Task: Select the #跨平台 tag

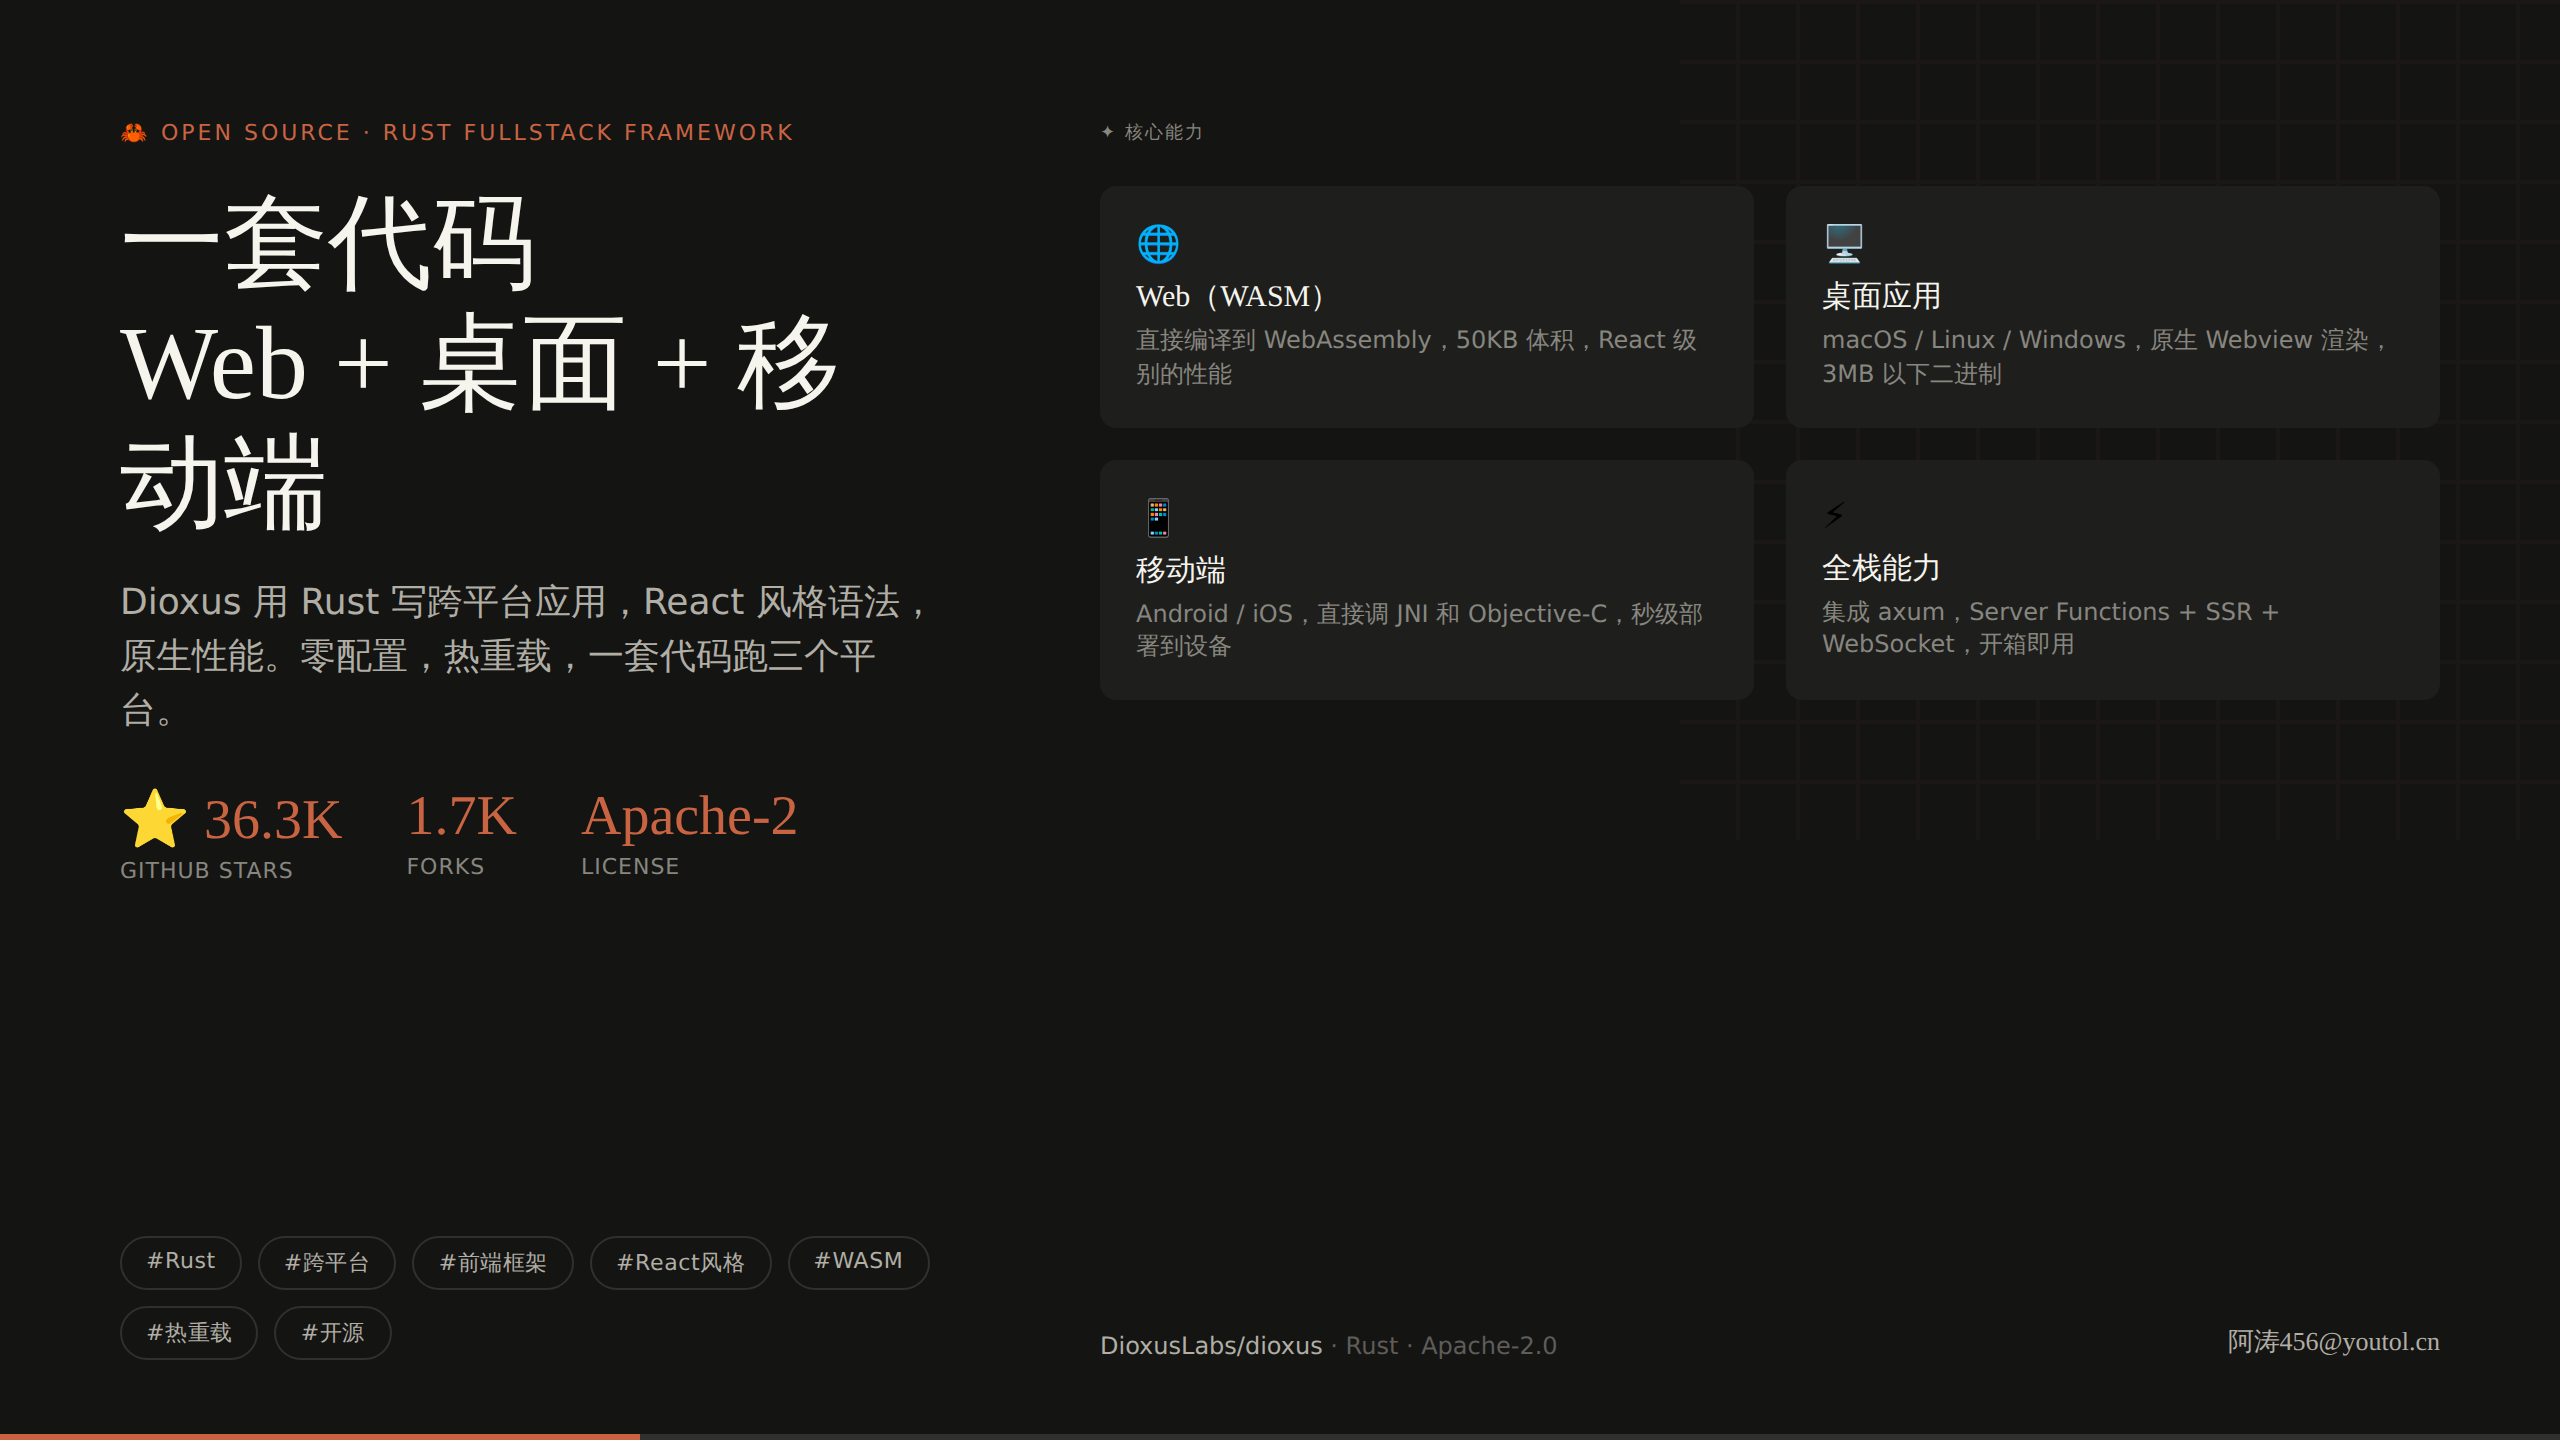Action: 327,1262
